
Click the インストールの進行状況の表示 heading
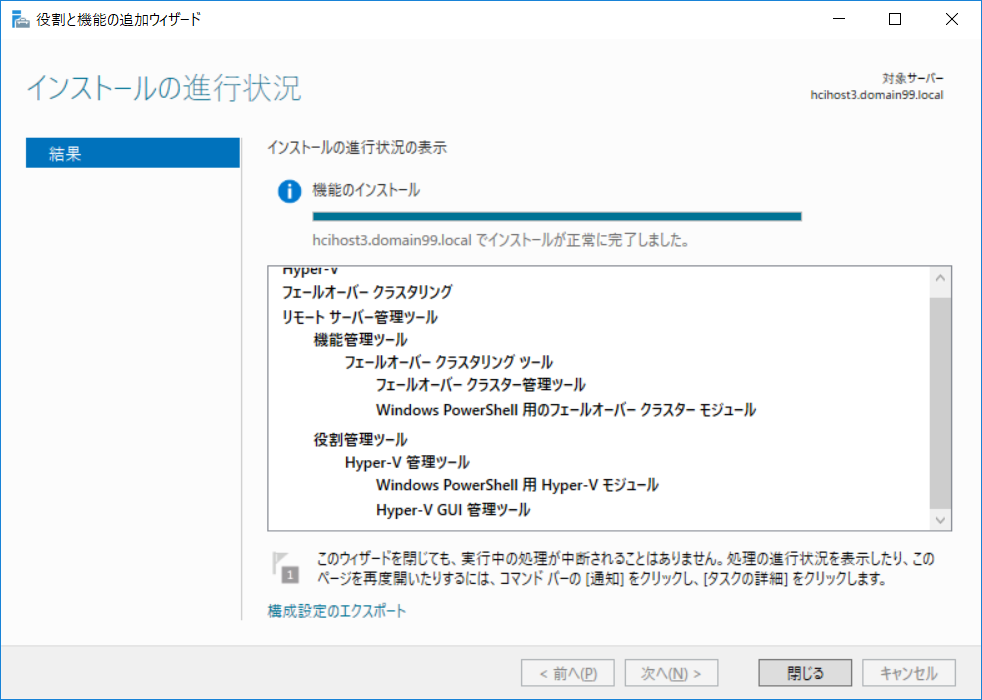point(357,148)
